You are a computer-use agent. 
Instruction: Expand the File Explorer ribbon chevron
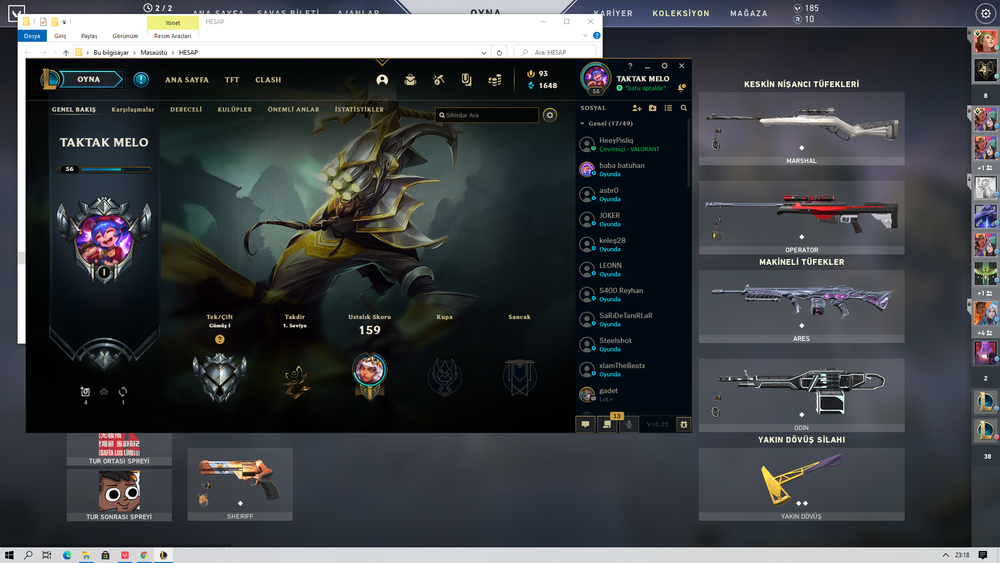pos(585,36)
